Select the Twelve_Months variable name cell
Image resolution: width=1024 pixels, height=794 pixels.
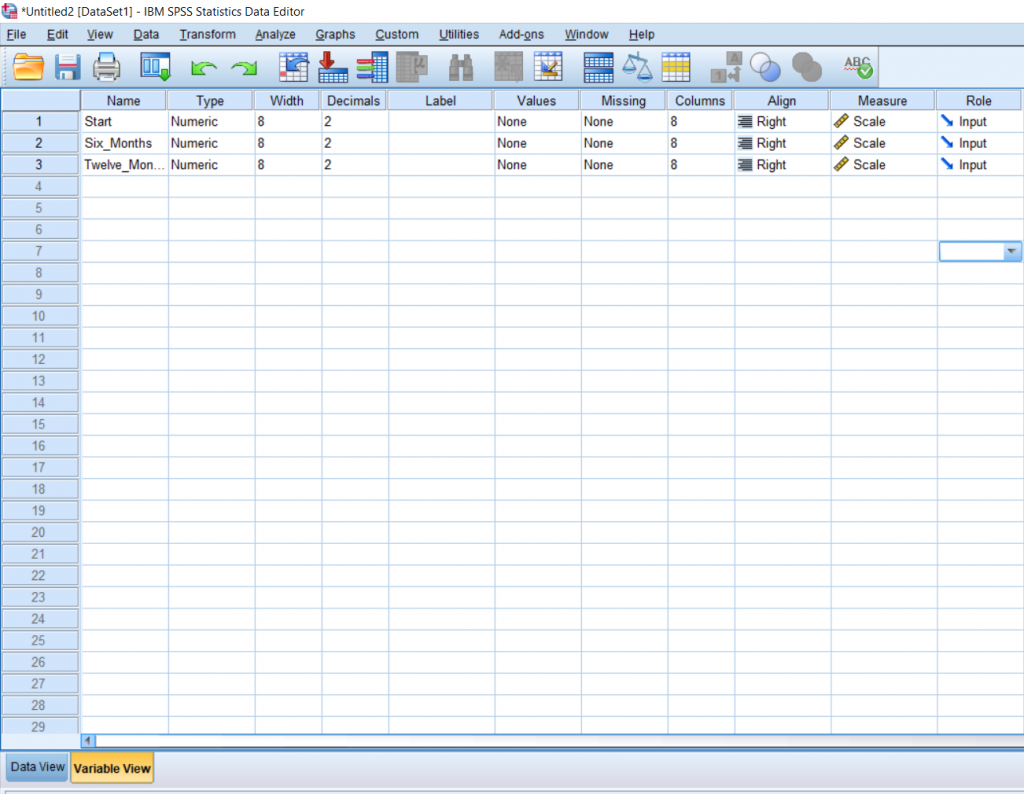(122, 164)
